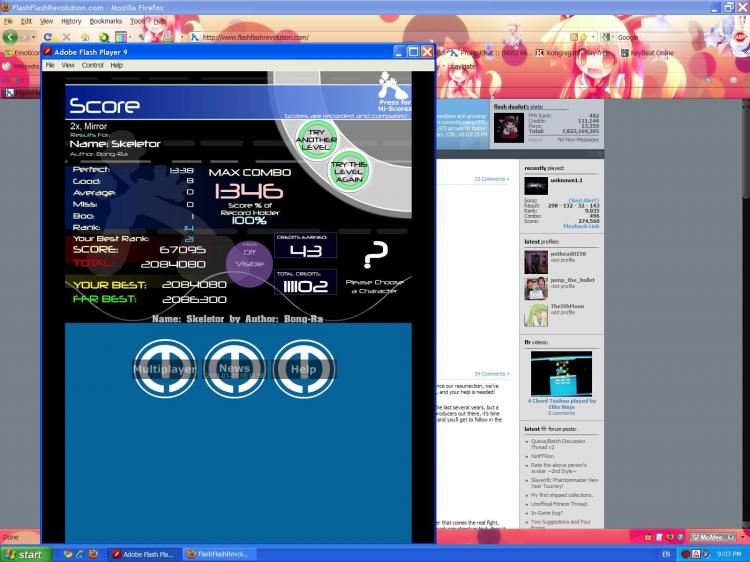
Task: Click Emoticon bookmark in bookmarks toolbar
Action: [x=22, y=53]
